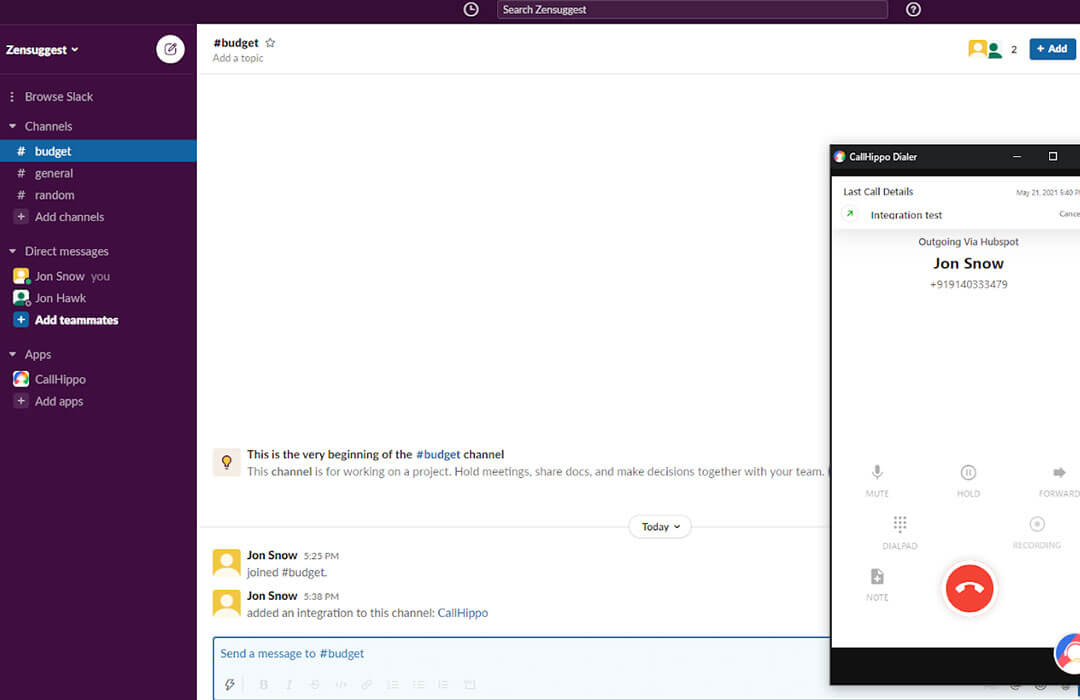Forward the current call
Image resolution: width=1080 pixels, height=700 pixels.
1059,480
